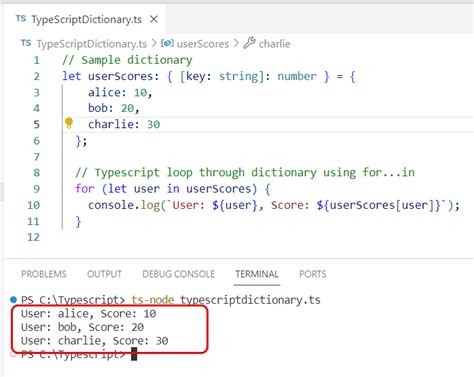
Task: Click the 'alice: 10,' line
Action: point(120,92)
